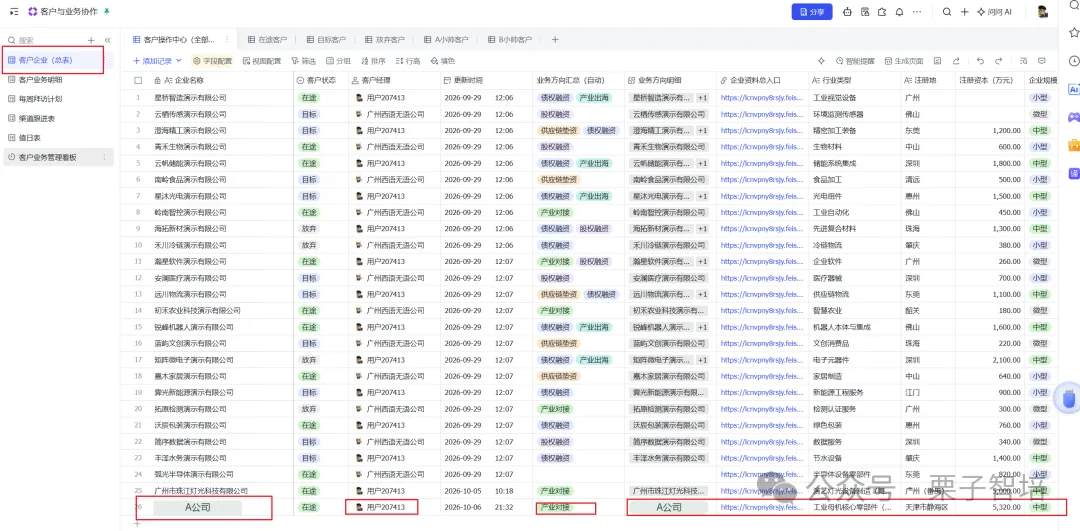Click the 生成页面 button

[904, 61]
